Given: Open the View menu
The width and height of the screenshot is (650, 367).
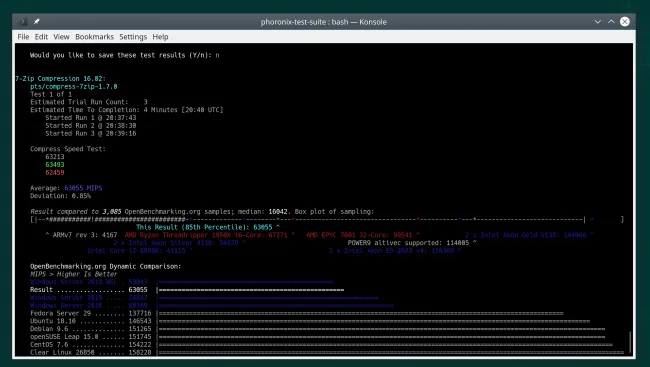Looking at the screenshot, I should click(61, 37).
